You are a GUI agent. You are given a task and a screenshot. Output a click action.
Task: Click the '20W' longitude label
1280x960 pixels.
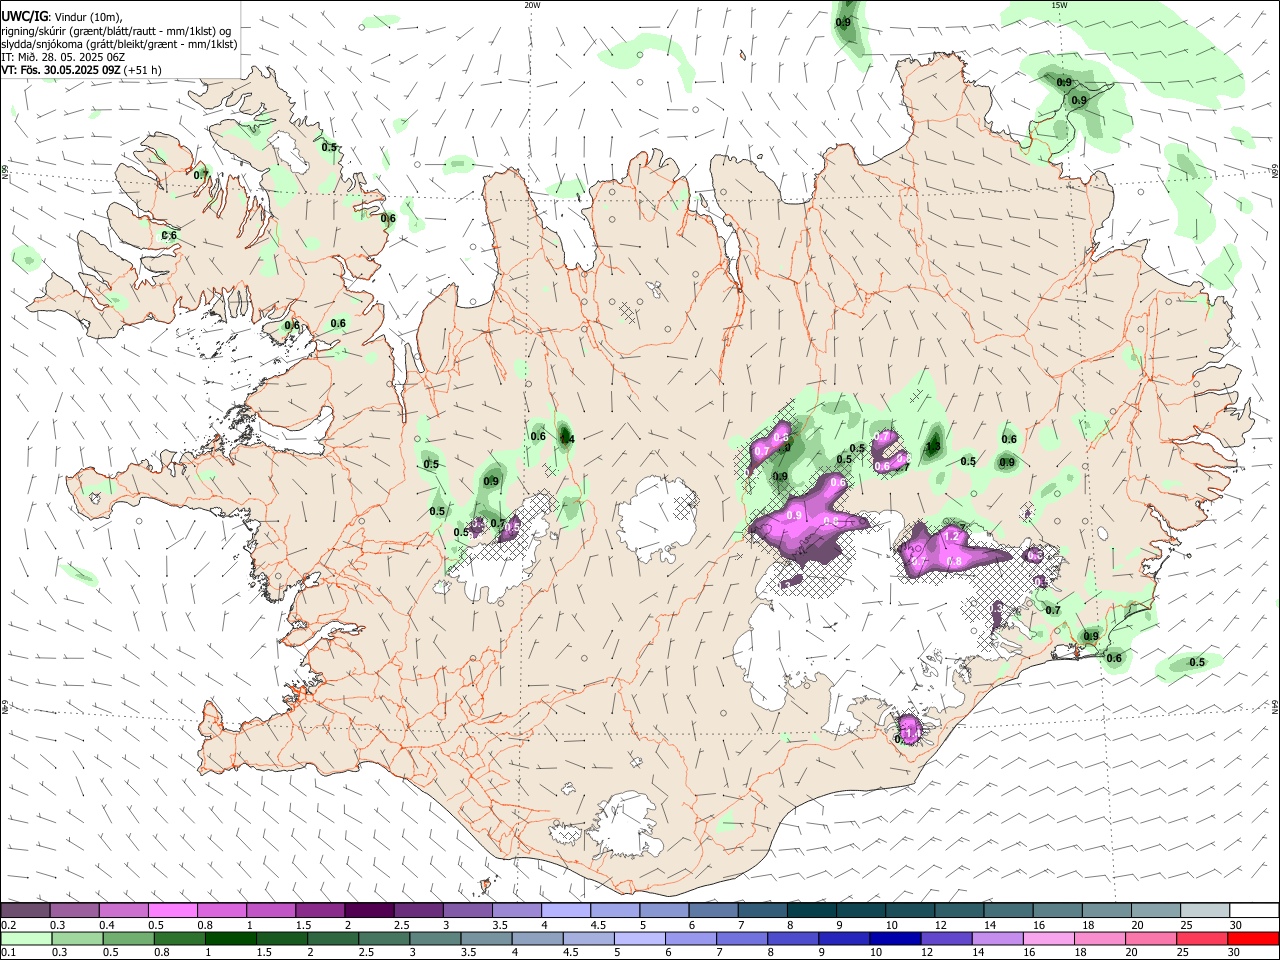coord(532,5)
